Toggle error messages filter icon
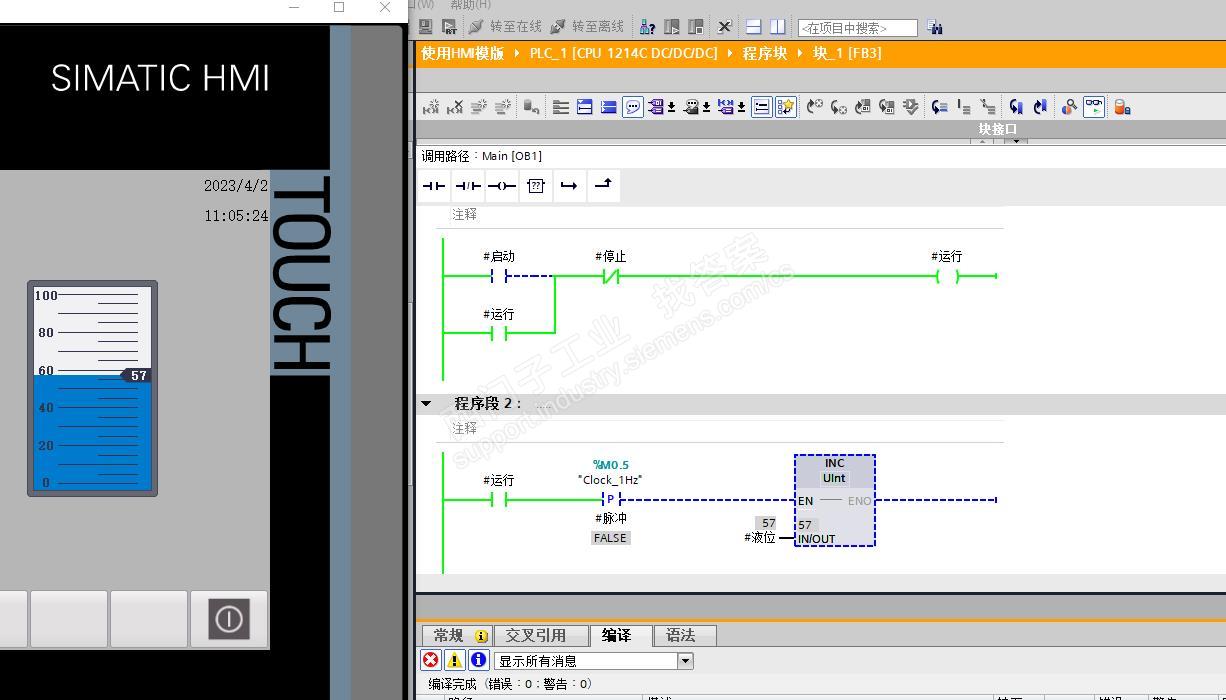 point(430,660)
